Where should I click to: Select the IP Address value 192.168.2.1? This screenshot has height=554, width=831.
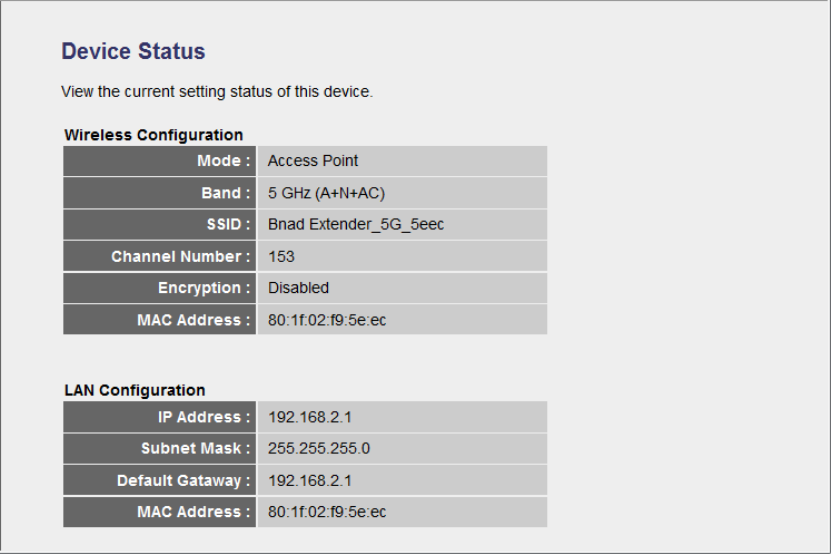point(302,417)
